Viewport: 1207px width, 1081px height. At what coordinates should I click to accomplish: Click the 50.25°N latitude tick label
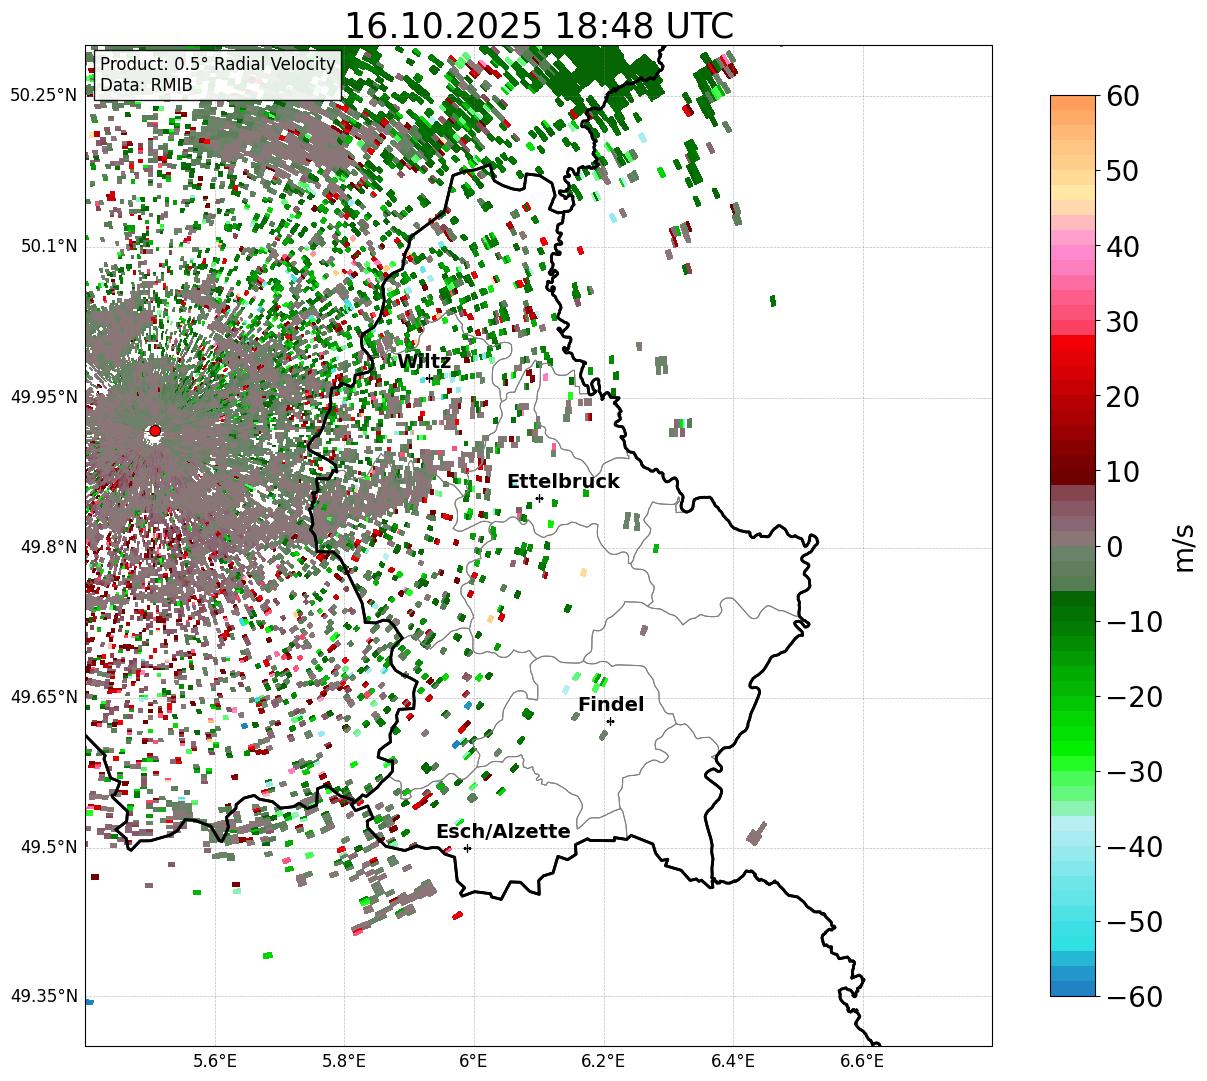[44, 96]
